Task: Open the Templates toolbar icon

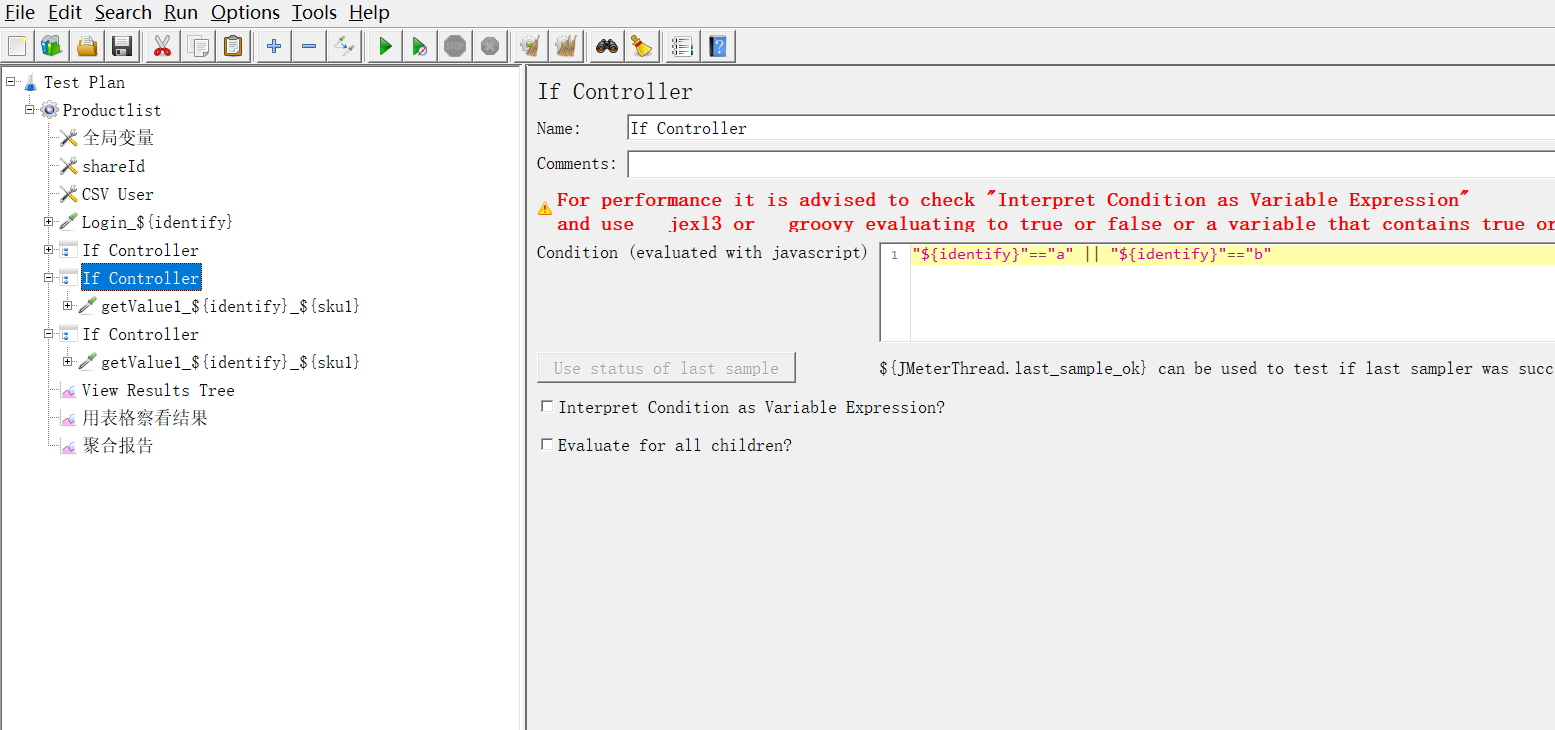Action: [51, 46]
